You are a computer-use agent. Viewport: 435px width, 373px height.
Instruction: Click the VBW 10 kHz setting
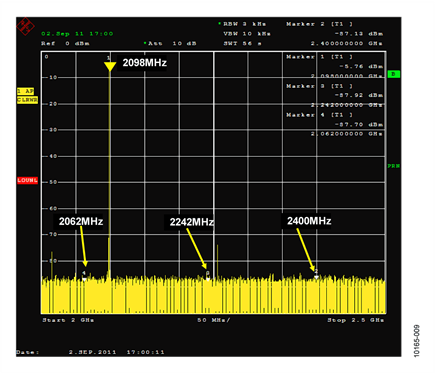point(247,34)
